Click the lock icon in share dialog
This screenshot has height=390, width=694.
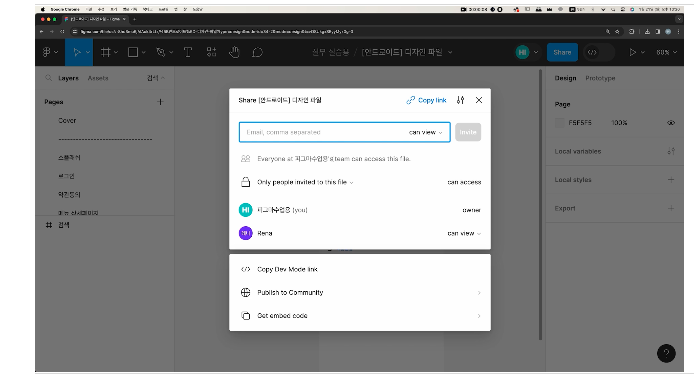tap(245, 182)
